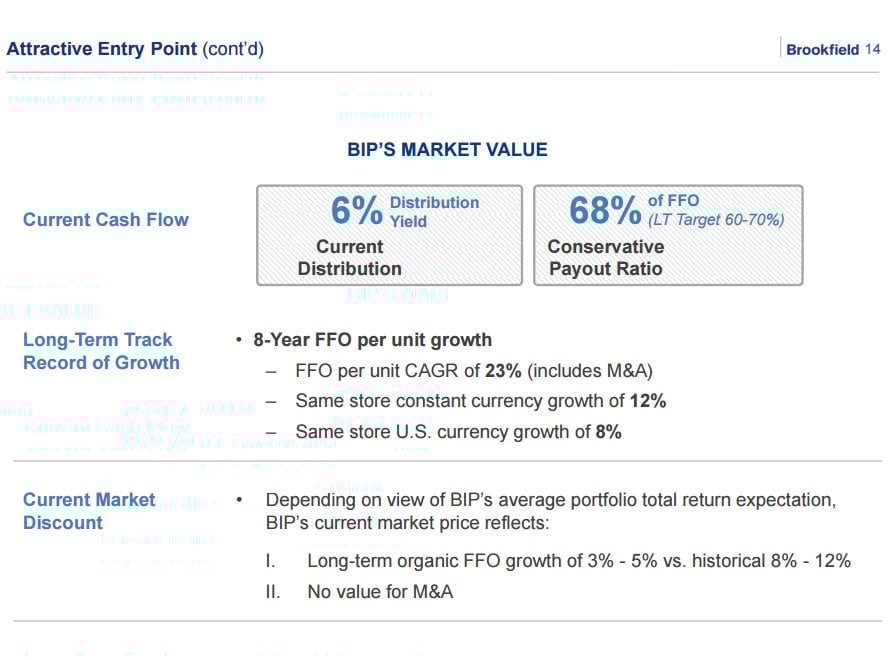Click the 'Conservative Payout Ratio' box label
The image size is (896, 660).
click(605, 258)
